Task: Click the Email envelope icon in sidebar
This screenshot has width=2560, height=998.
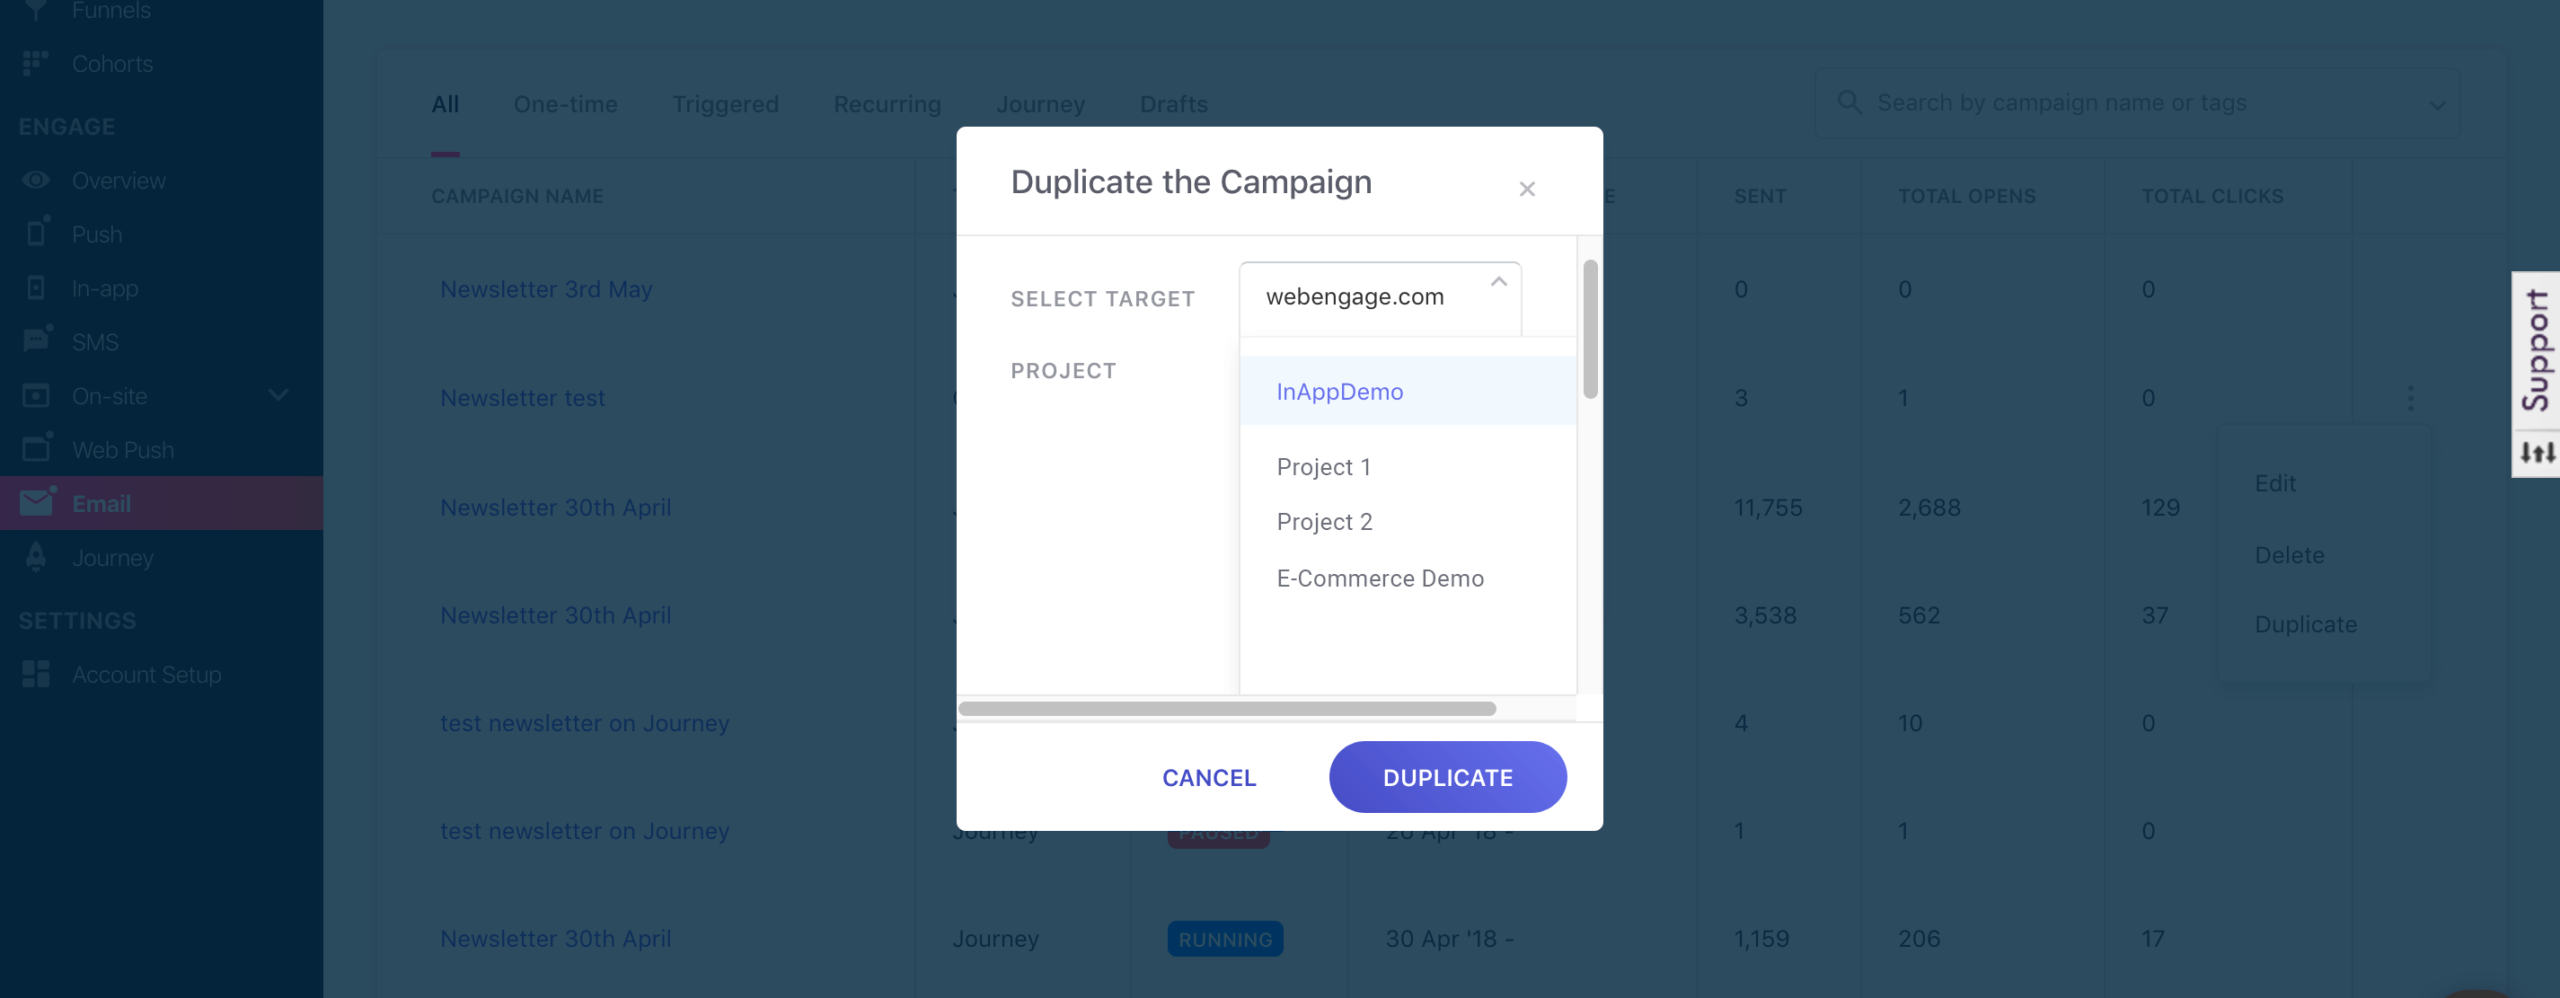Action: click(x=37, y=502)
